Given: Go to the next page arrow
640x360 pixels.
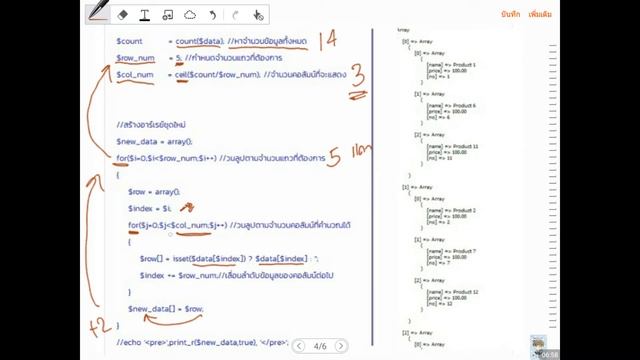Looking at the screenshot, I should [341, 346].
